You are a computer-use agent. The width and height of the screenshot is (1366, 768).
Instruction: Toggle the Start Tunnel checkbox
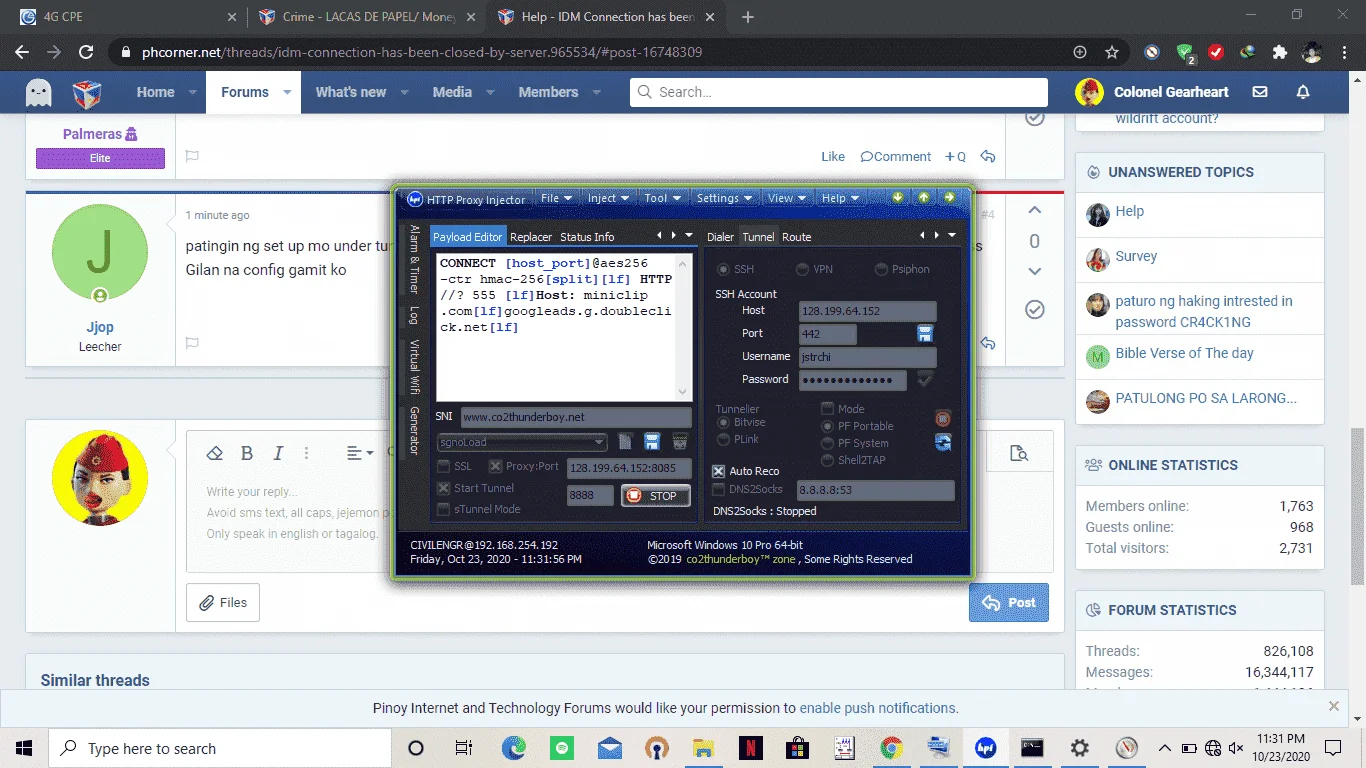[x=444, y=488]
